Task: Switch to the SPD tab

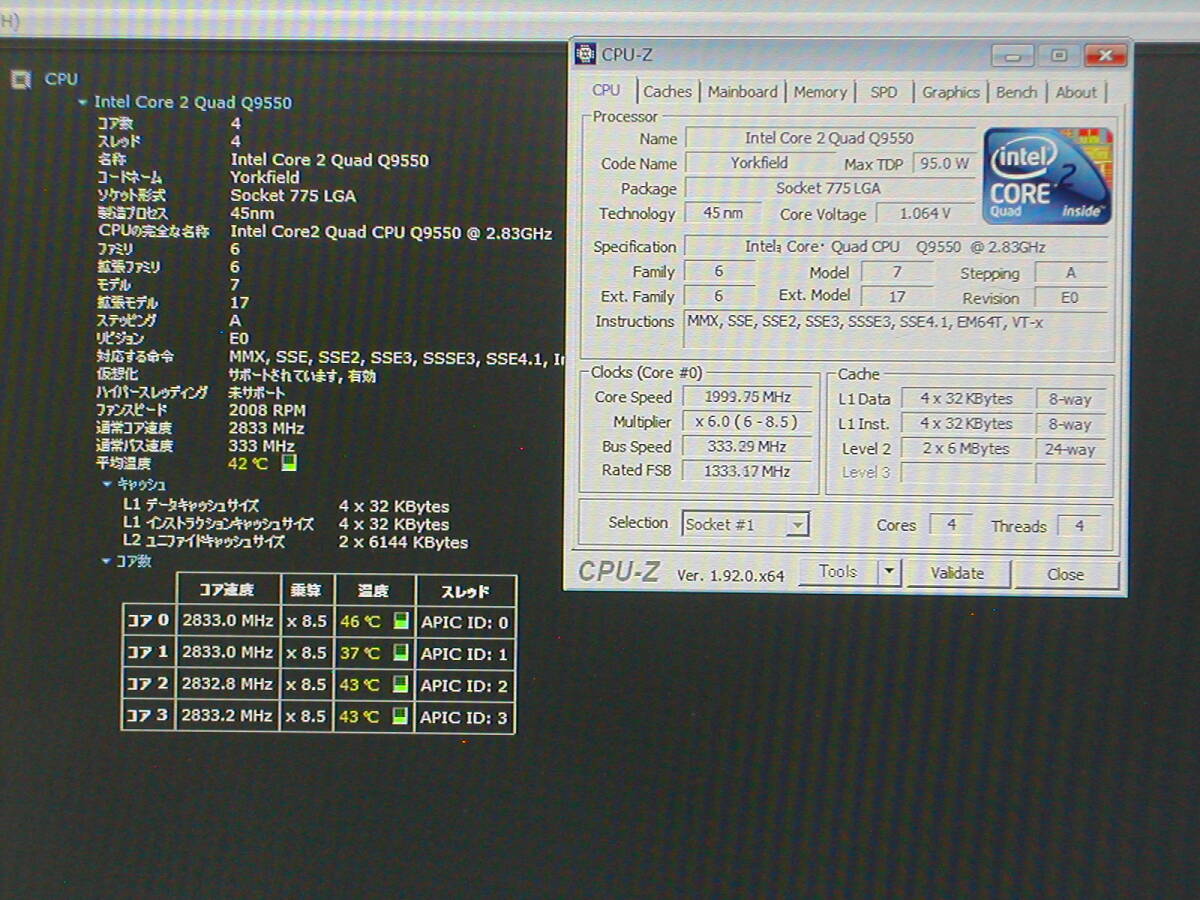Action: [x=884, y=92]
